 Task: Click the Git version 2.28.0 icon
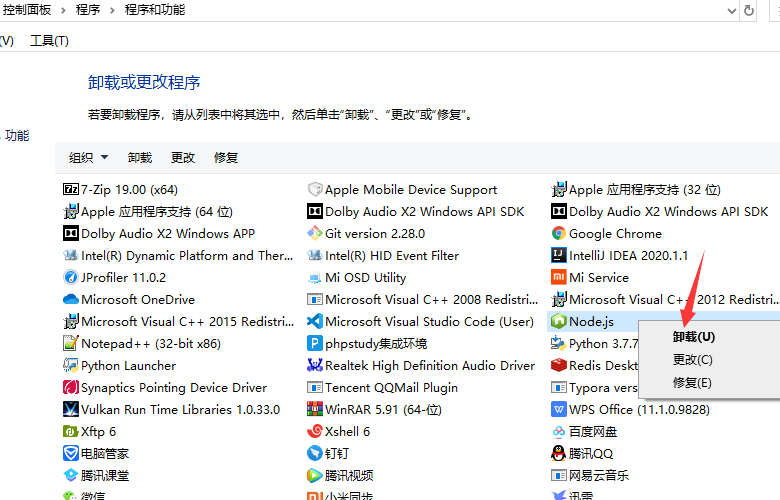click(x=315, y=233)
